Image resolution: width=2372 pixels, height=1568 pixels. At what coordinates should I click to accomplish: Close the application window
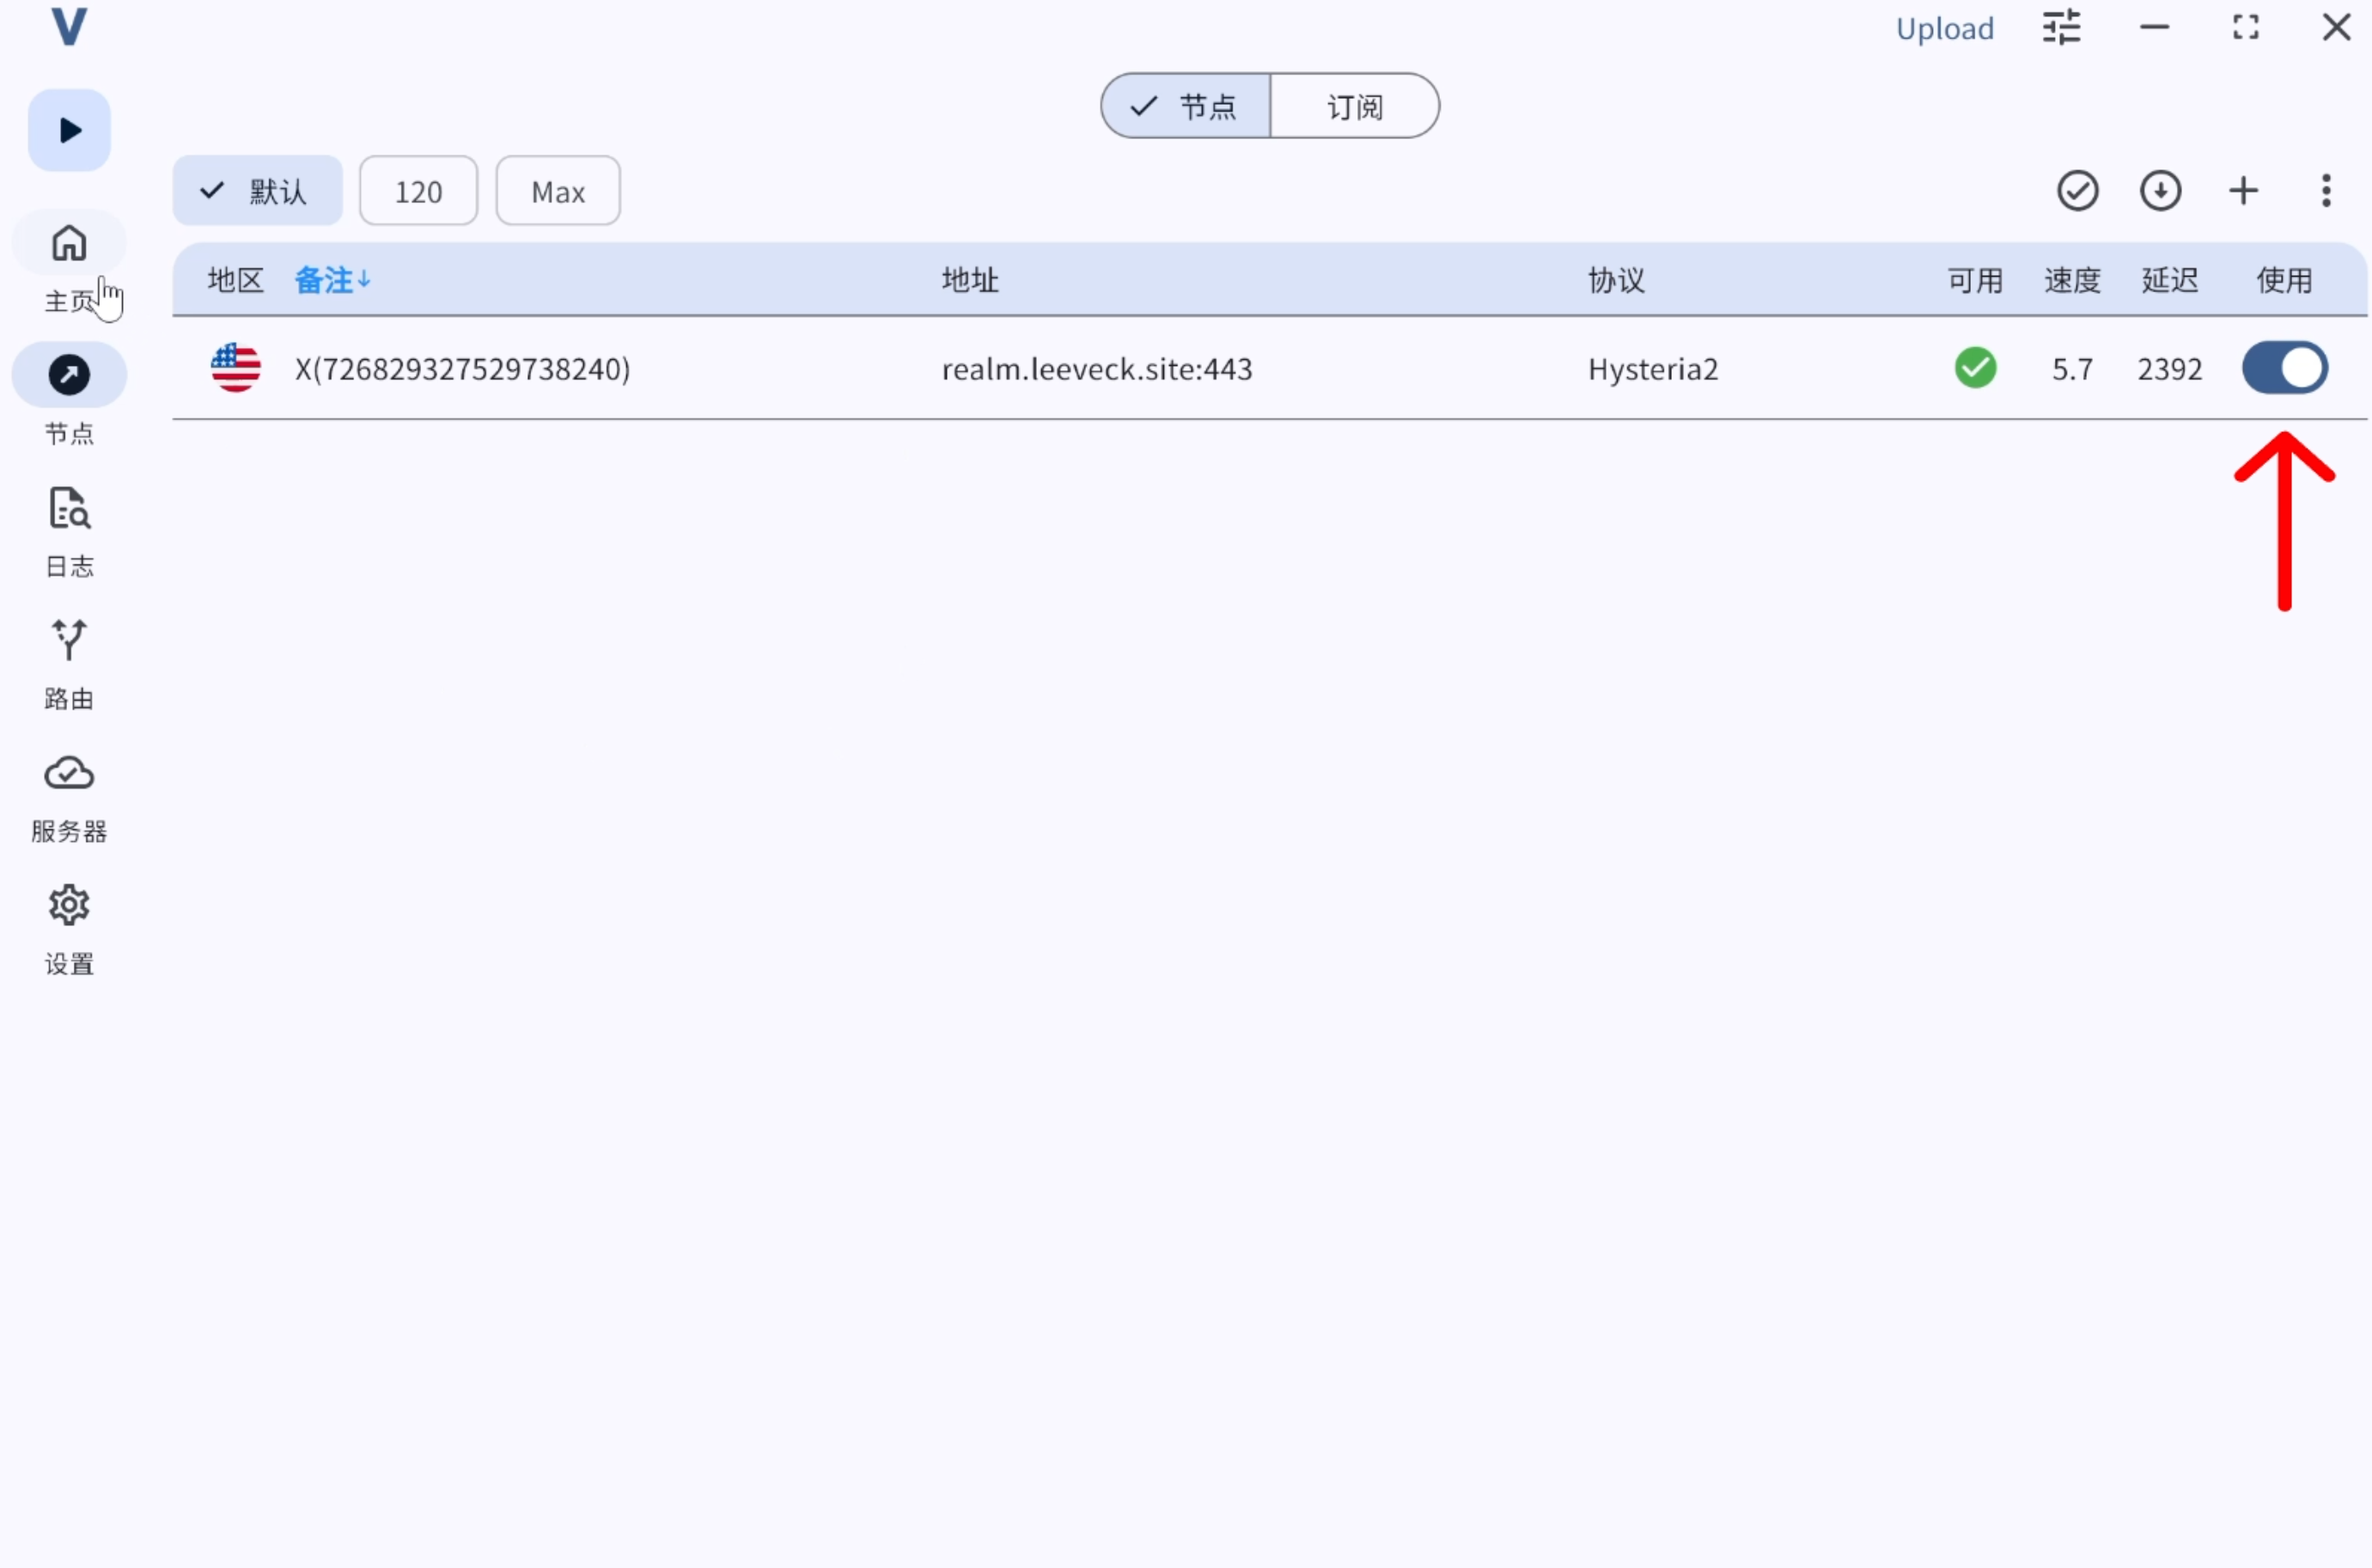point(2336,27)
